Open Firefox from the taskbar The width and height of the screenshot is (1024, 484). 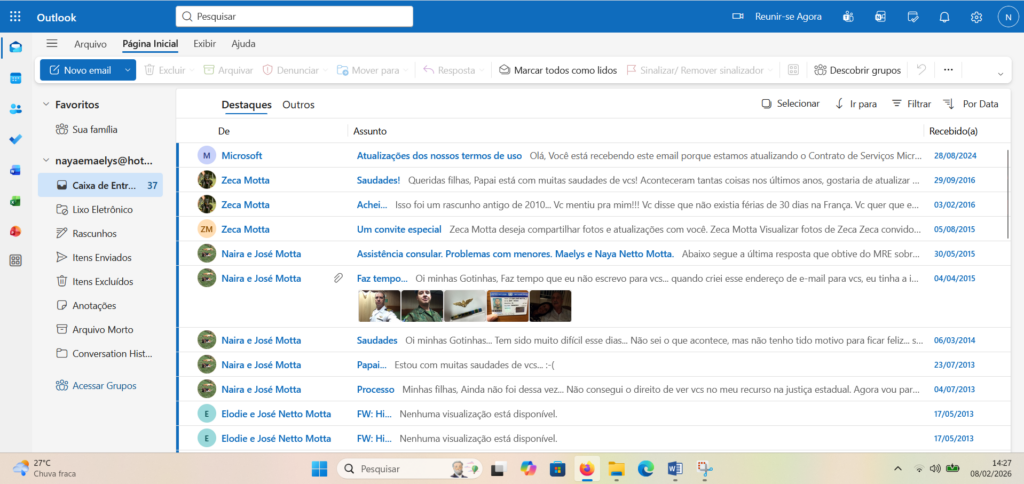click(586, 468)
